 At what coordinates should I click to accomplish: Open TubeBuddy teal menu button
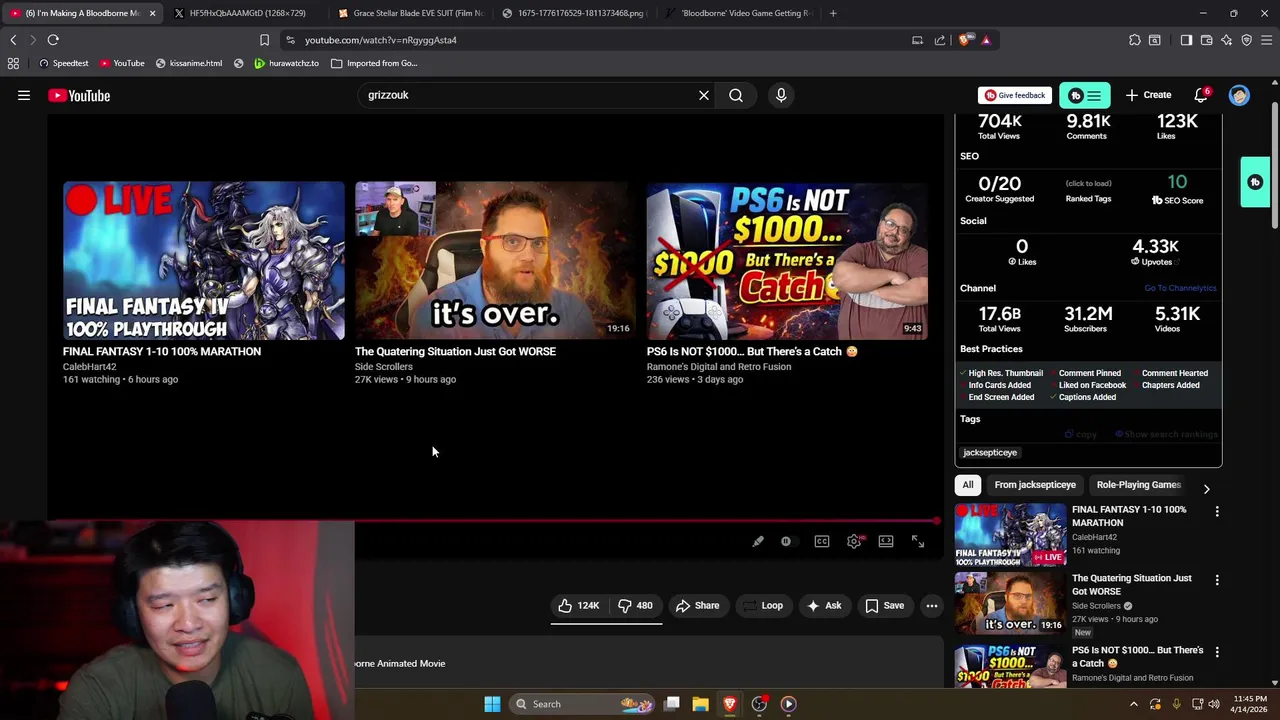pyautogui.click(x=1085, y=95)
